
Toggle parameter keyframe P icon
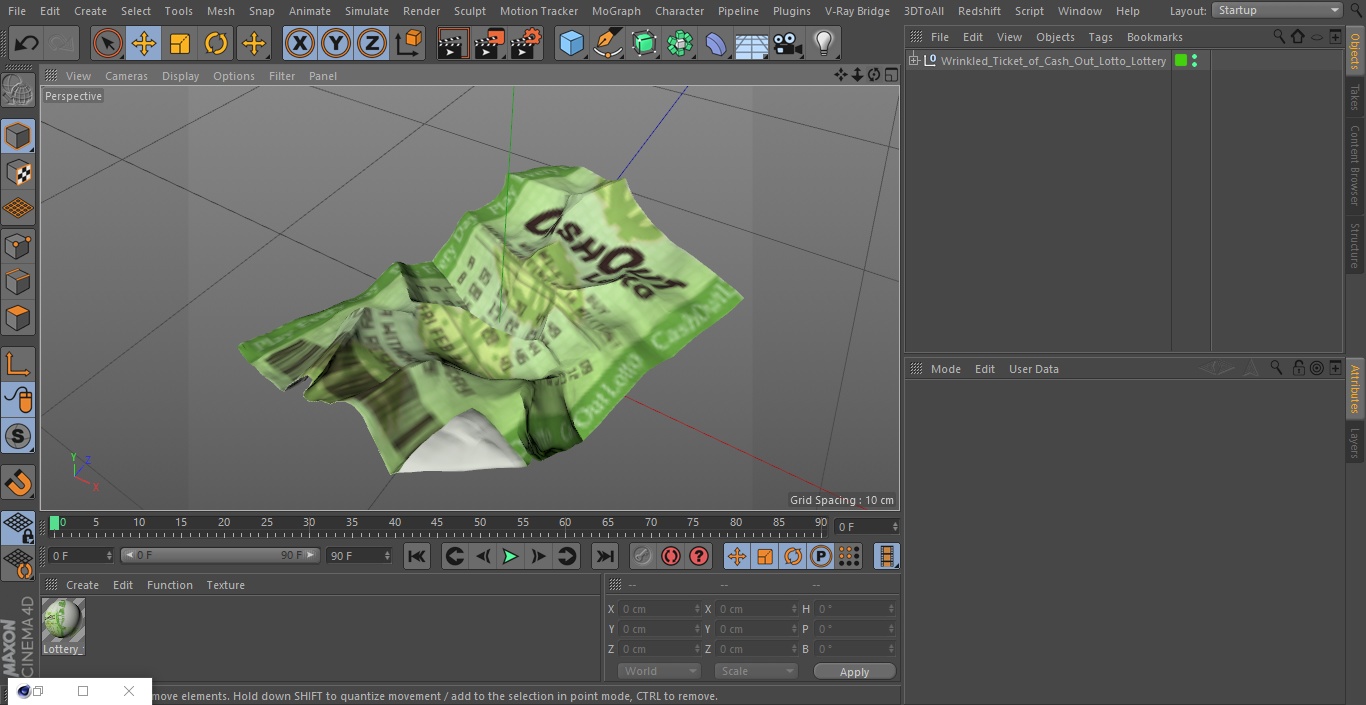(821, 556)
